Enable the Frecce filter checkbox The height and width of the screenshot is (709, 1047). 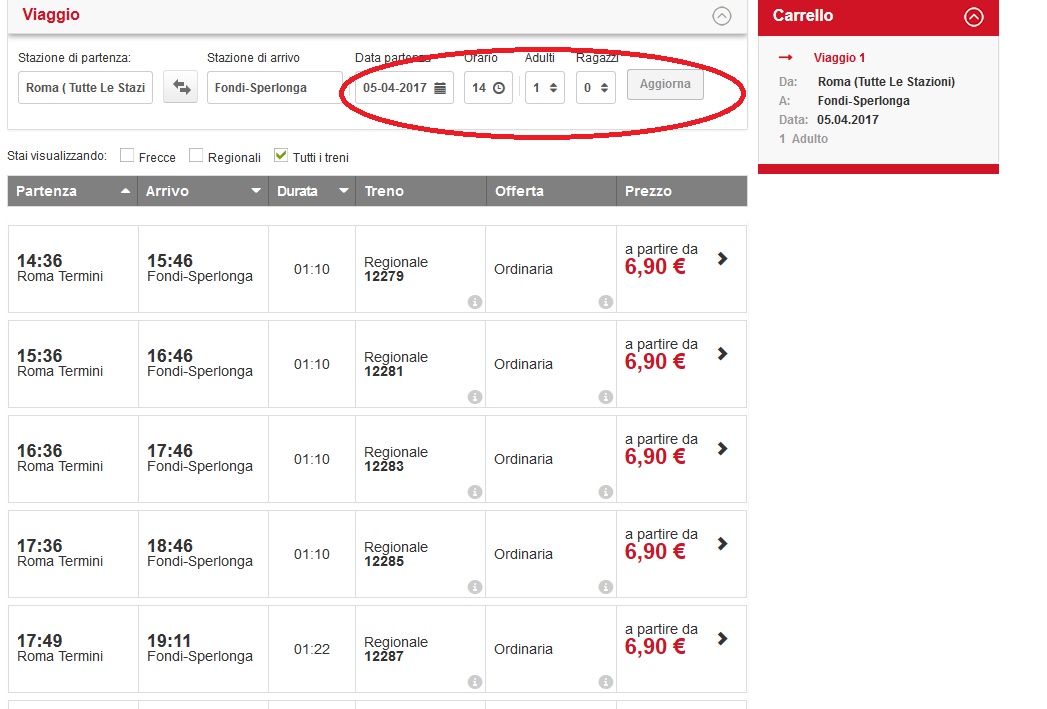coord(127,155)
